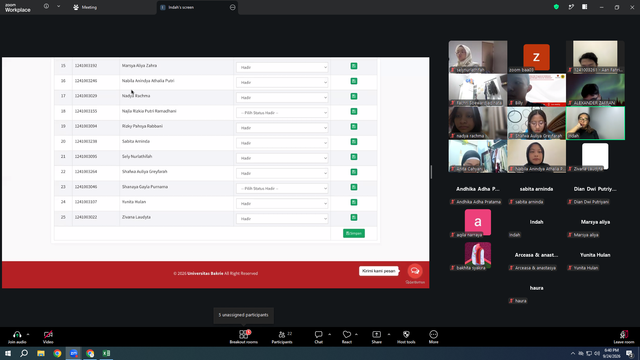The image size is (640, 360).
Task: Expand React options arrow
Action: [x=356, y=334]
